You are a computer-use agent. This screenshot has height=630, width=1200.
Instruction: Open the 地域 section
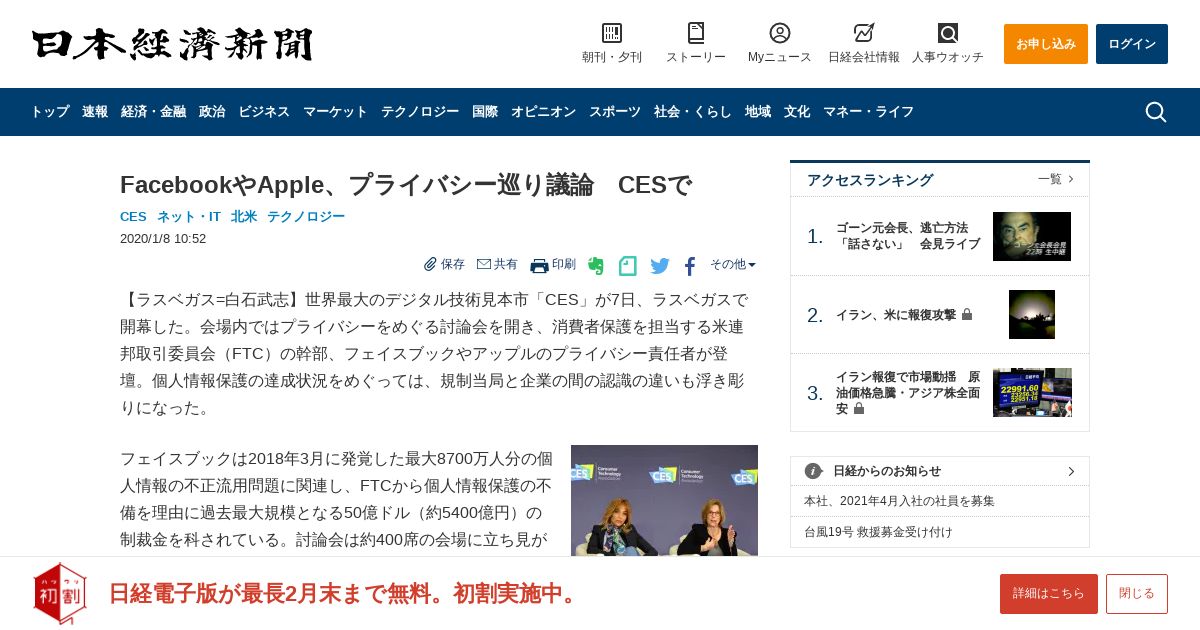point(758,112)
